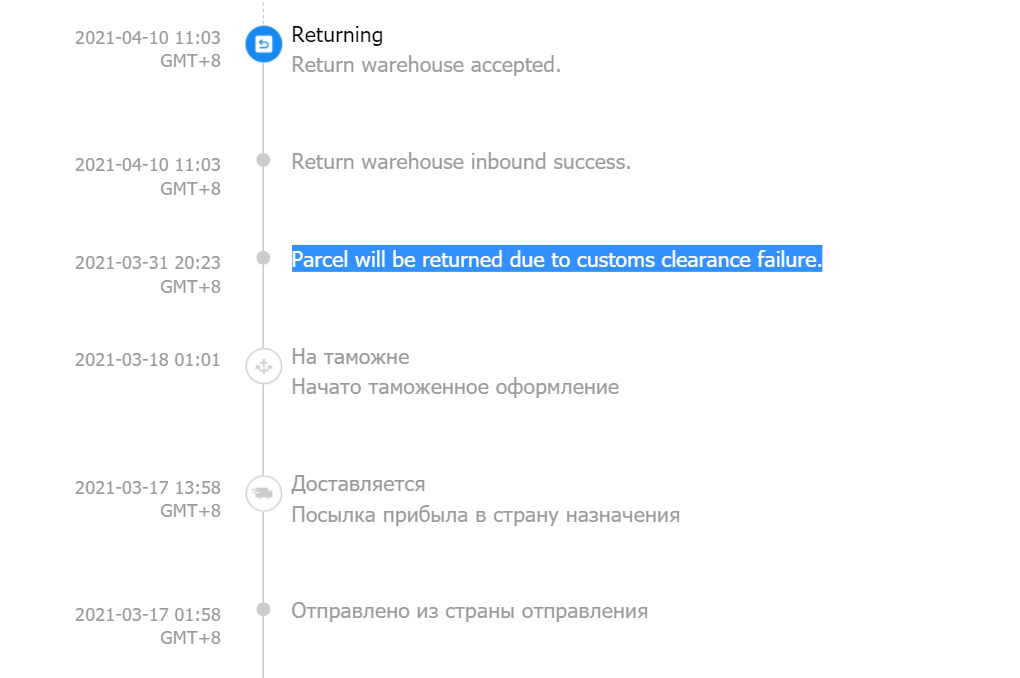Click the Returning status title
Viewport: 1020px width, 678px height.
(337, 35)
